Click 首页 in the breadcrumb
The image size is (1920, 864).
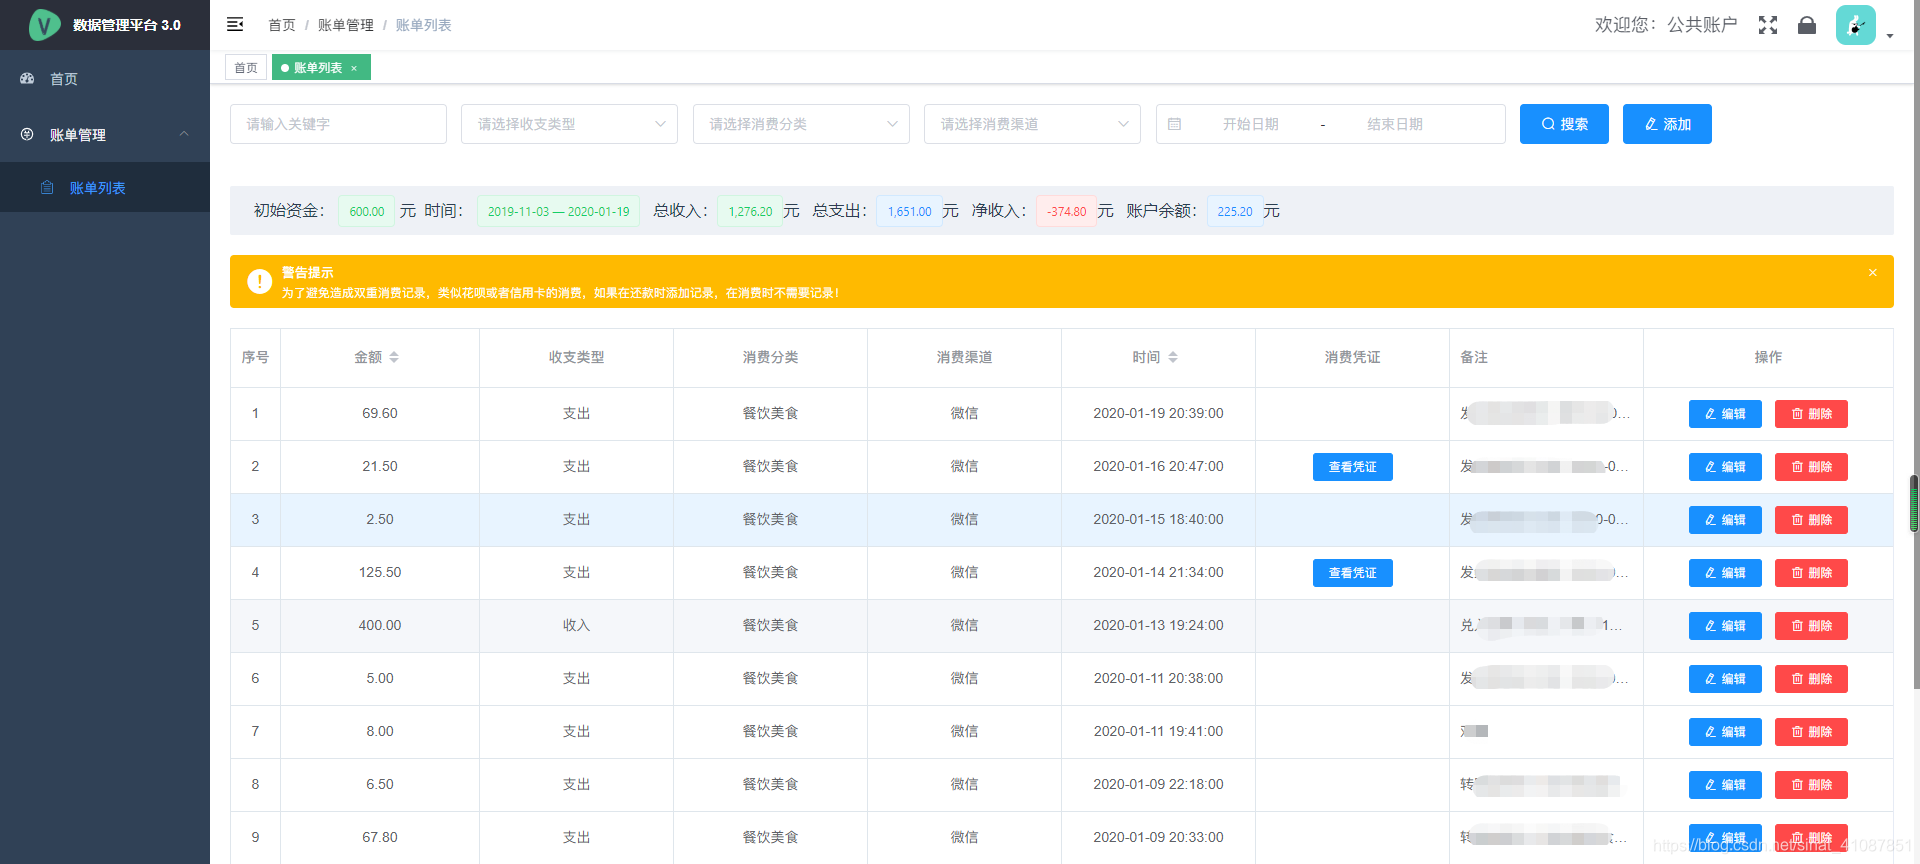click(x=282, y=25)
